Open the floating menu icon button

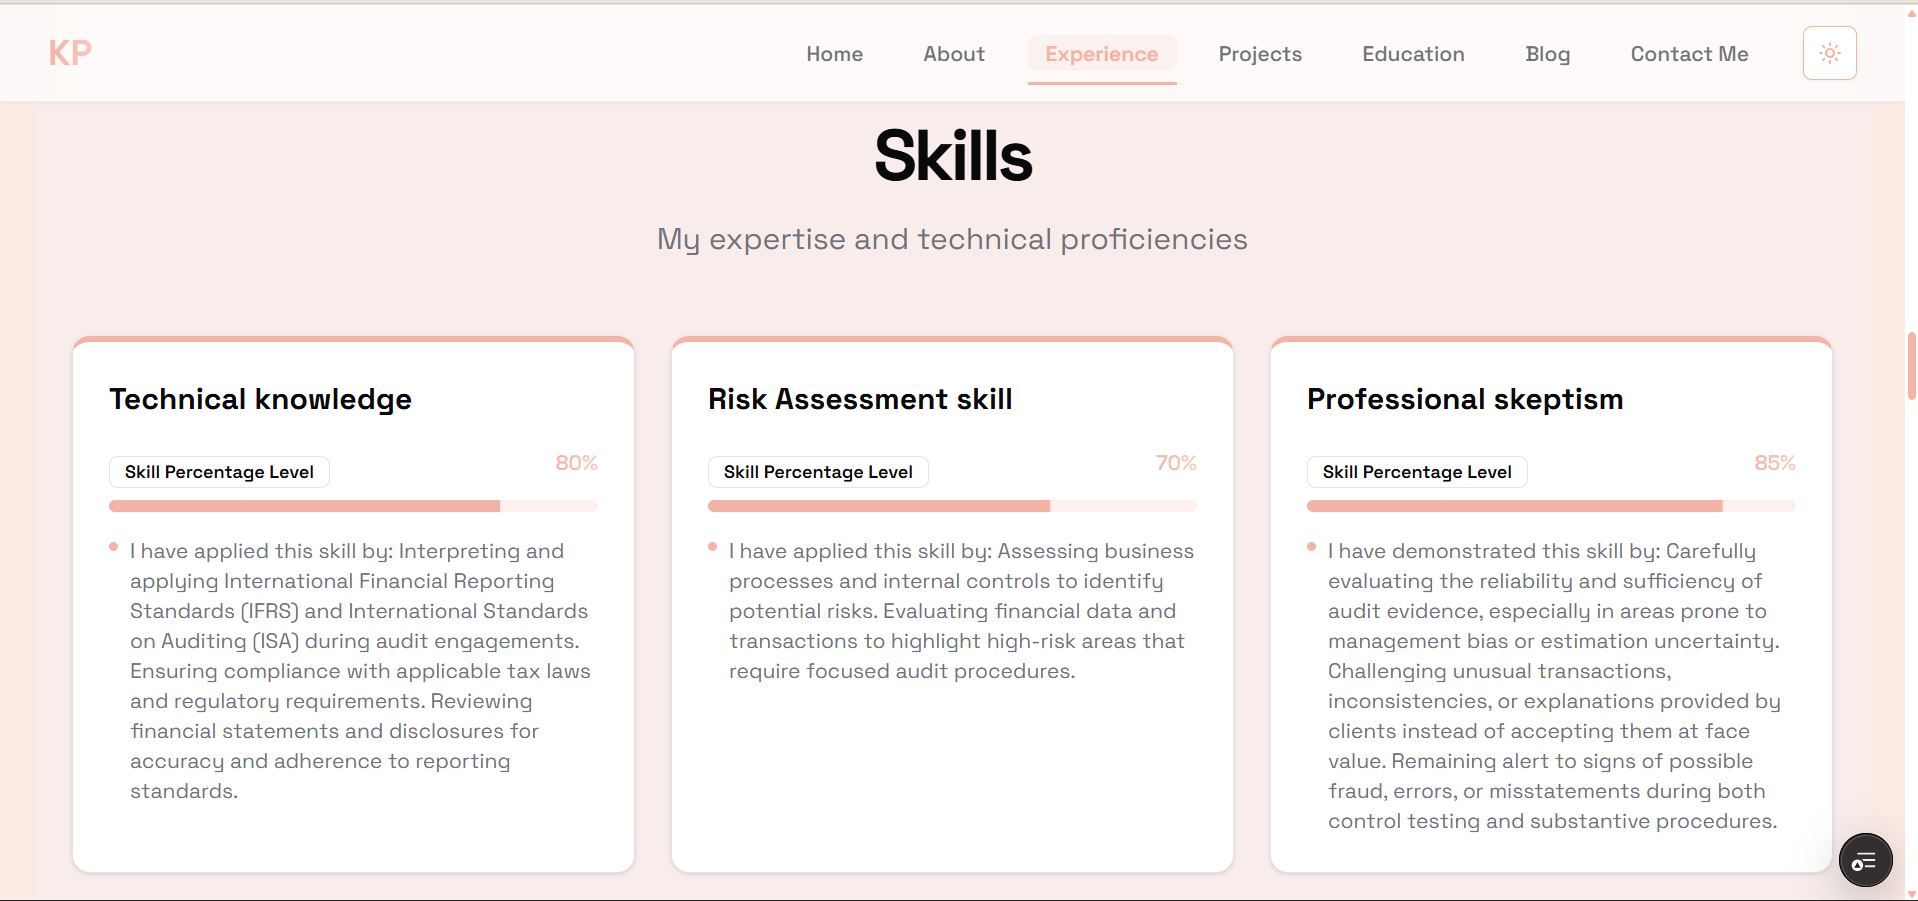click(x=1865, y=860)
